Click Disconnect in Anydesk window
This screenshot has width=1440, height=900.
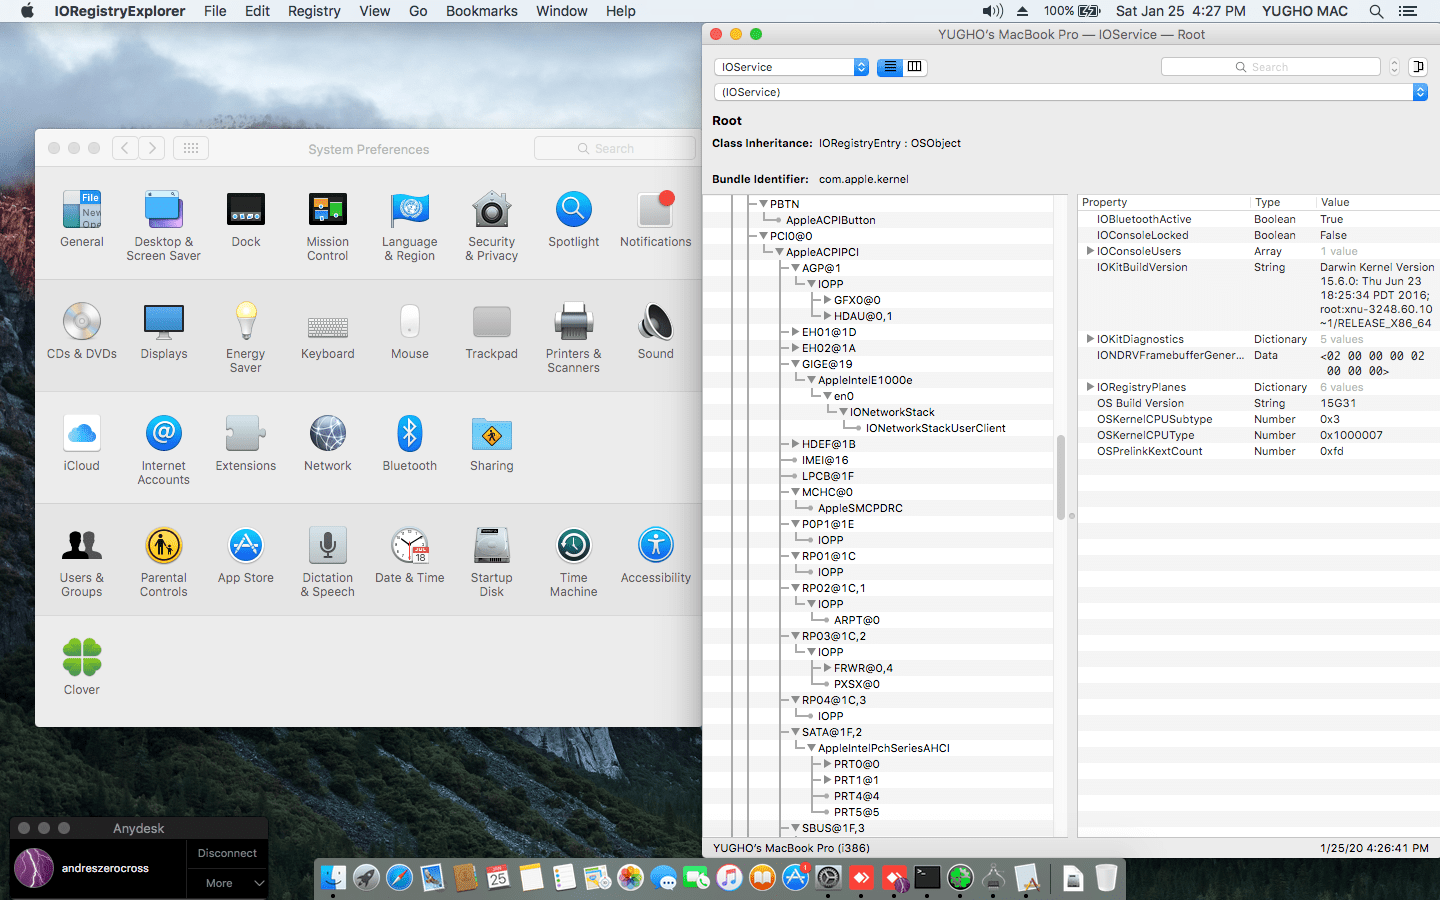click(x=227, y=853)
